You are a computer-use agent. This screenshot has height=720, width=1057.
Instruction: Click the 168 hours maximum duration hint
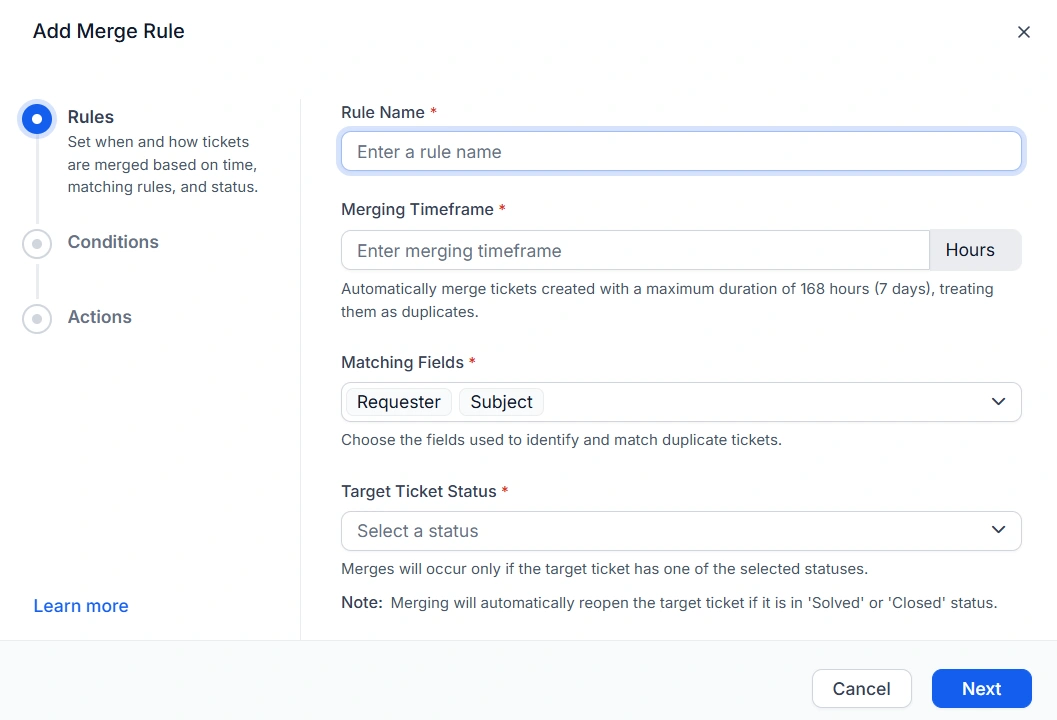coord(667,300)
